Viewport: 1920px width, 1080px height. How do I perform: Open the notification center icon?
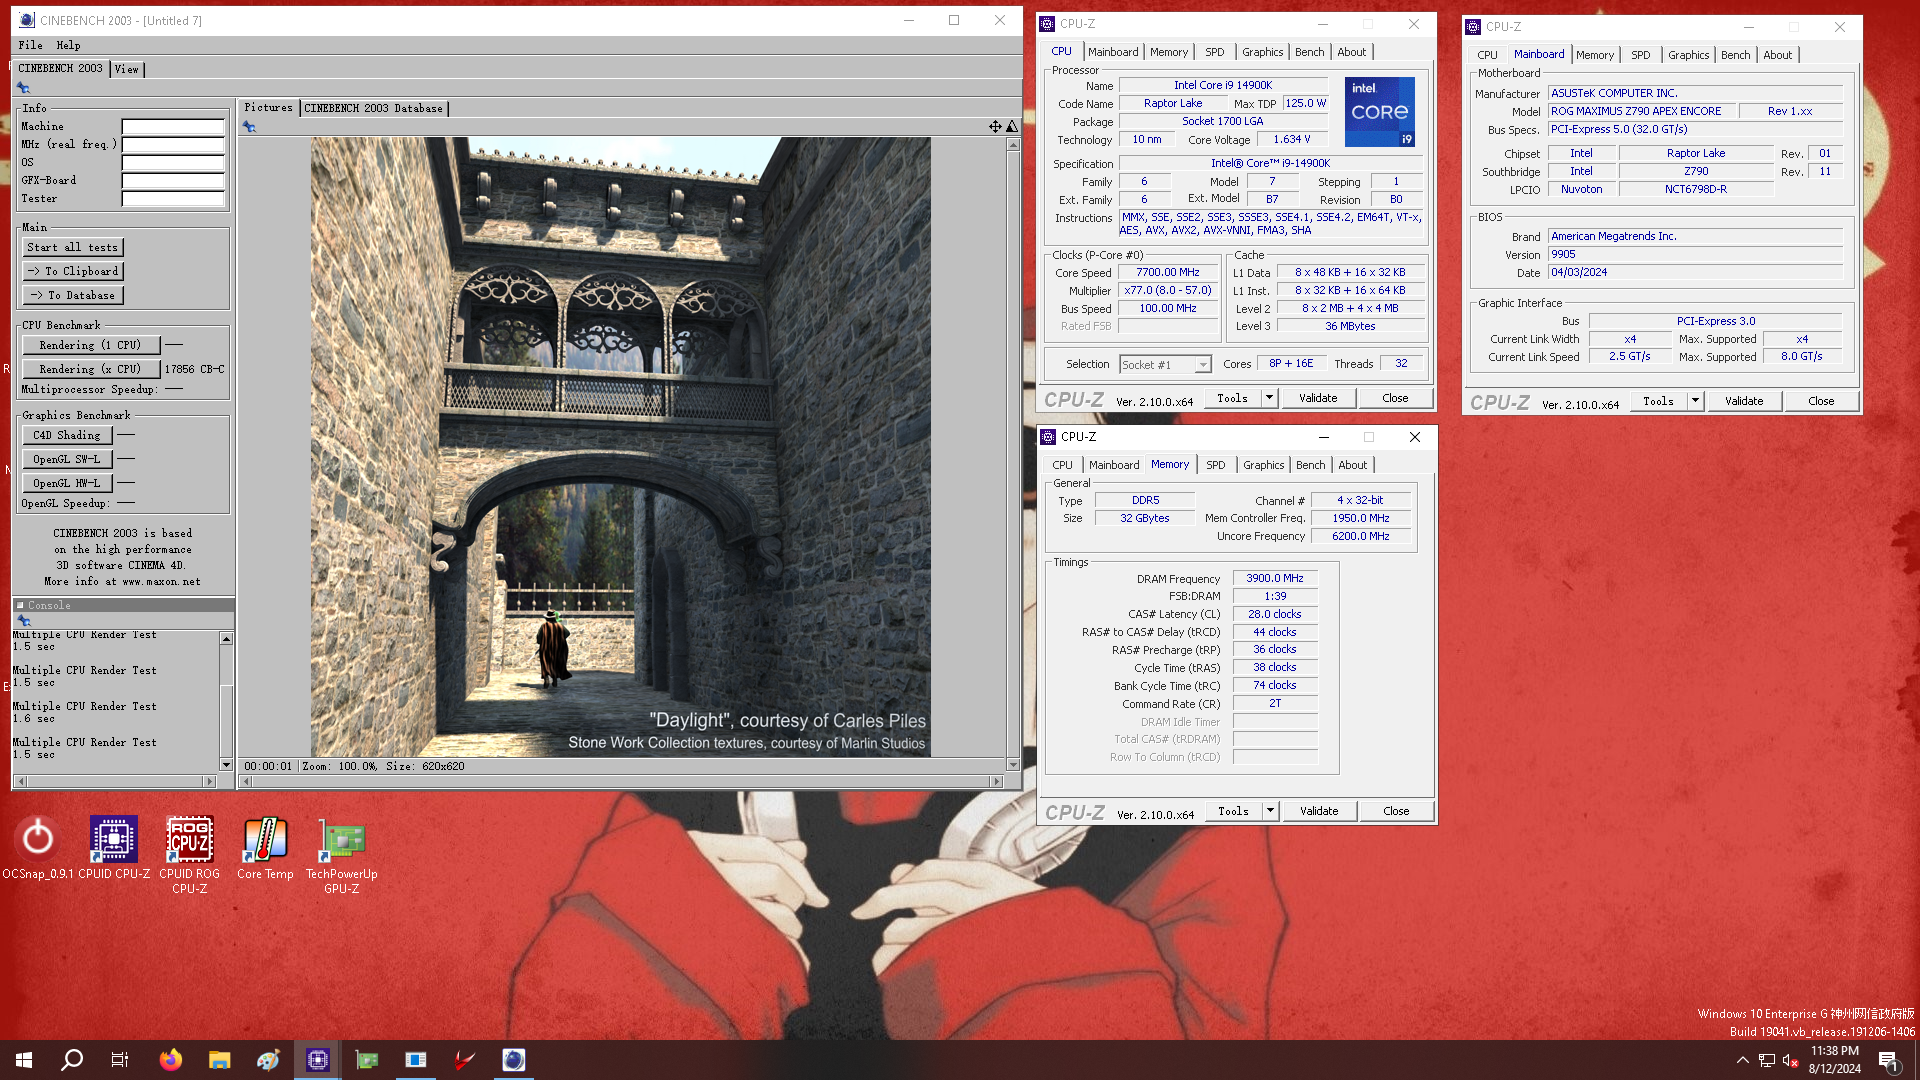click(1888, 1060)
